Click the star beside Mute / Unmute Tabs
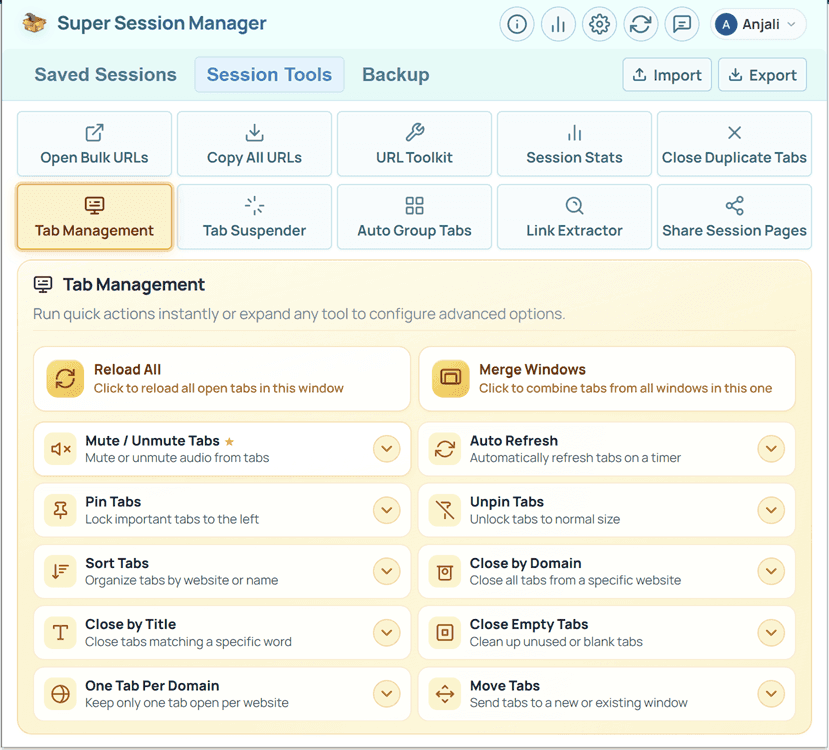The width and height of the screenshot is (829, 750). (x=229, y=441)
